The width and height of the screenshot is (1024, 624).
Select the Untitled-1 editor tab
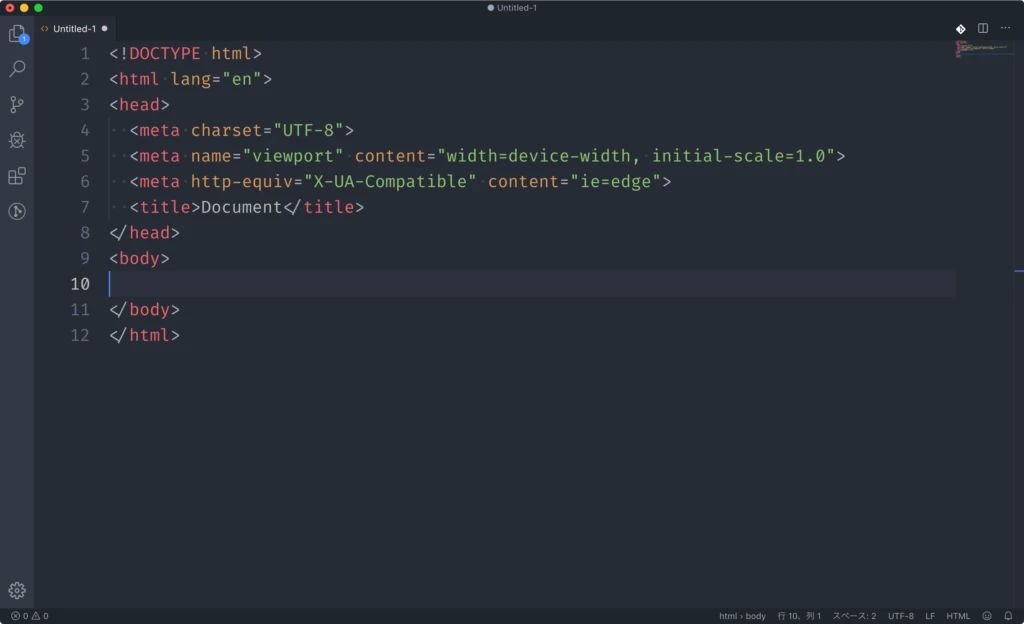click(x=74, y=29)
